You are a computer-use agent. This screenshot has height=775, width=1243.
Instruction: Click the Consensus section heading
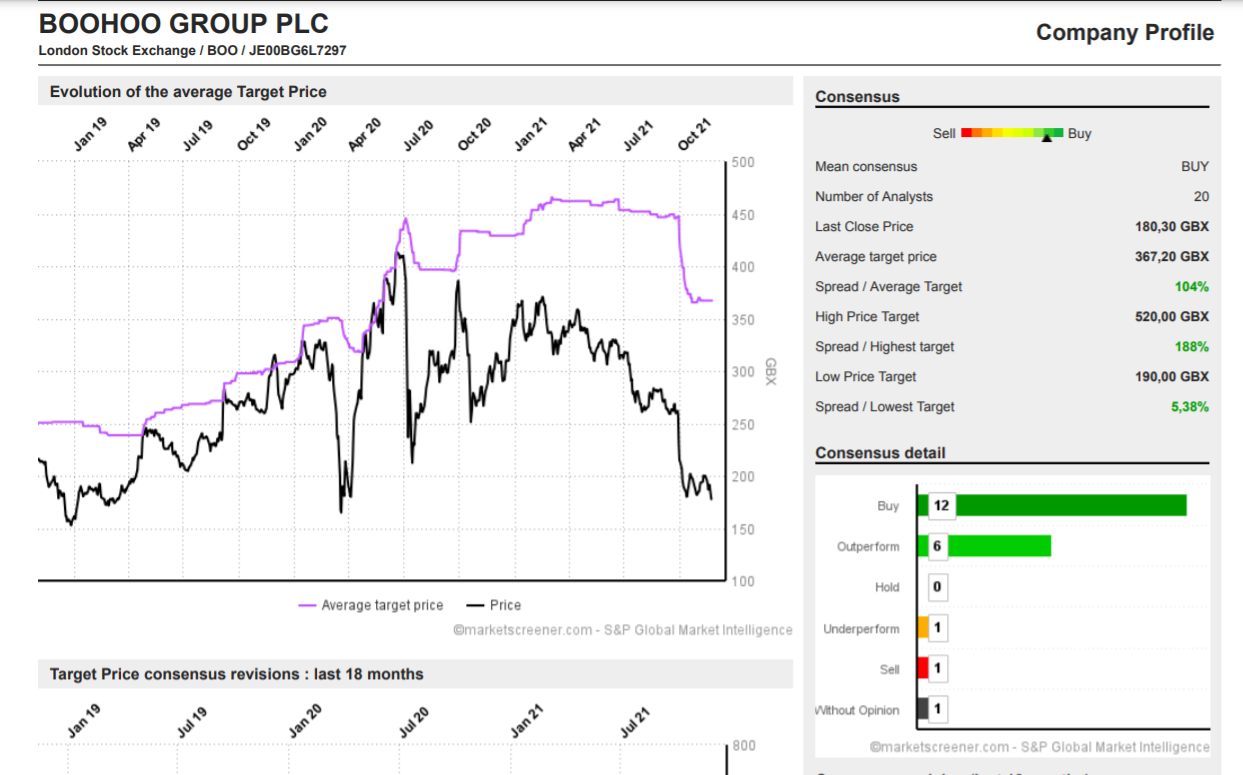[857, 97]
